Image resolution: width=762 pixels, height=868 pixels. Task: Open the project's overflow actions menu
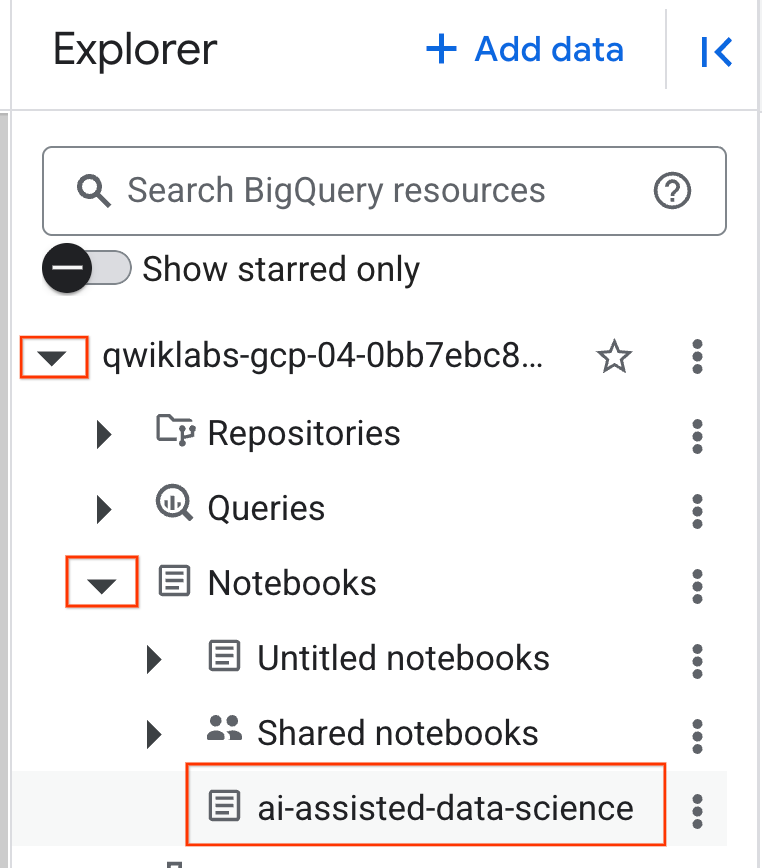point(697,357)
